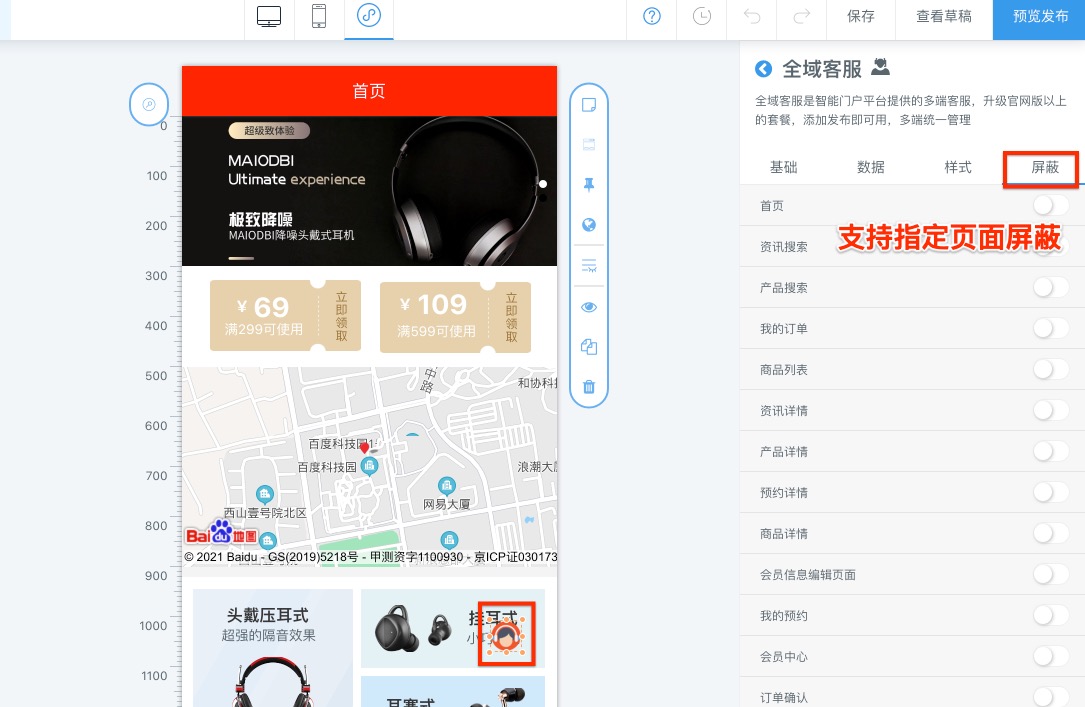Open the 样式 tab
Screen dimensions: 1085x707
coord(958,167)
